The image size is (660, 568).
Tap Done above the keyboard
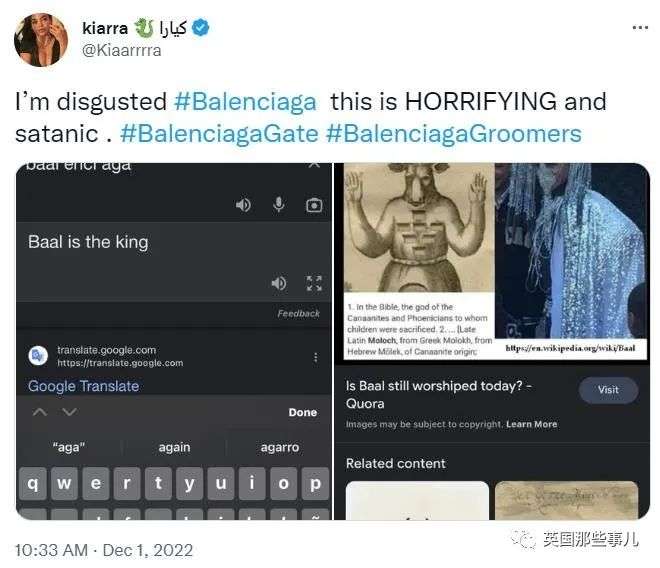(x=303, y=412)
